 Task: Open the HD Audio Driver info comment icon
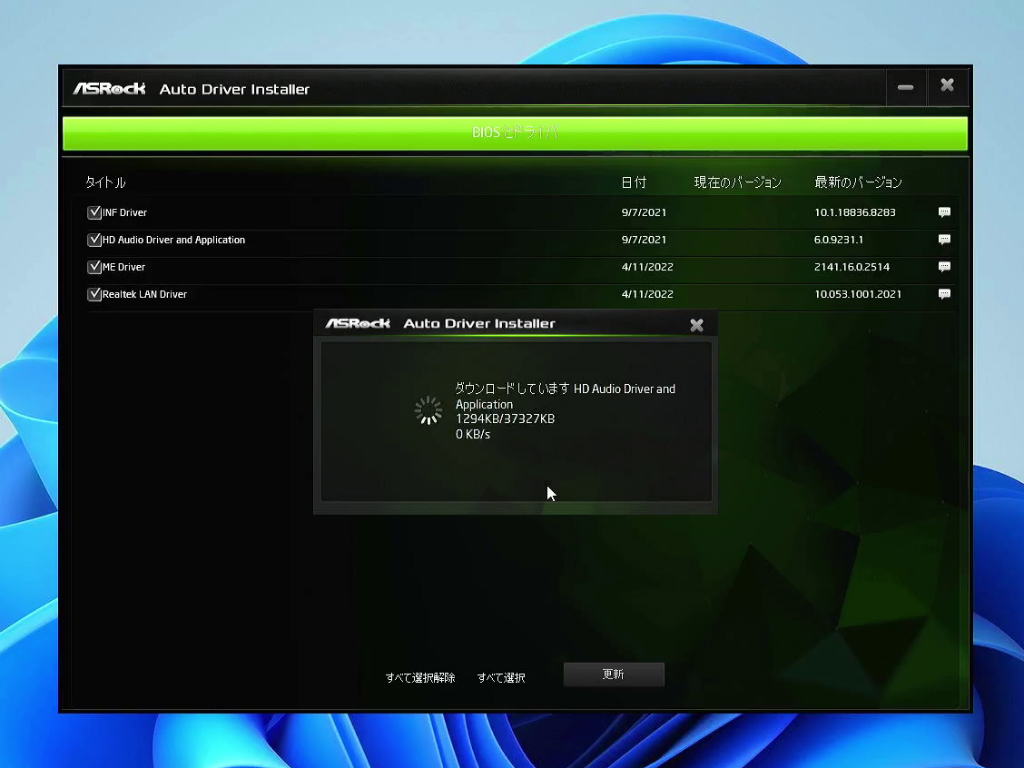pos(944,240)
